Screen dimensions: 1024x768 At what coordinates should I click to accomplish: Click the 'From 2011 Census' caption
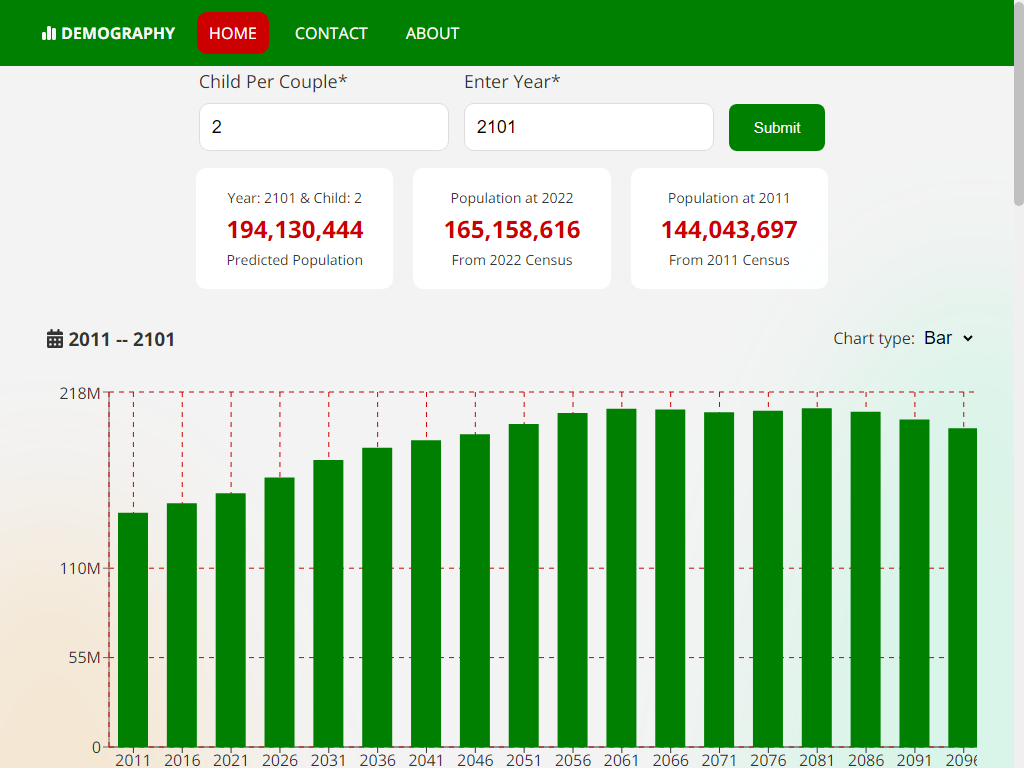(x=729, y=260)
